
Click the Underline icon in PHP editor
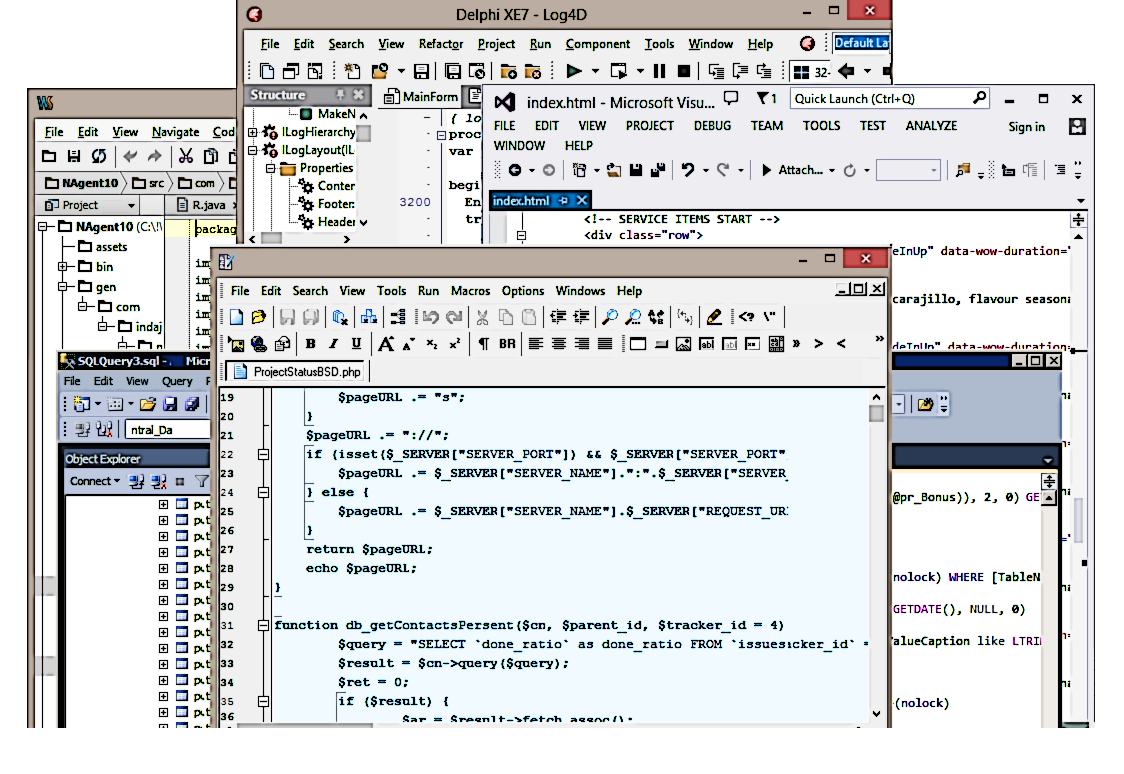pyautogui.click(x=356, y=344)
